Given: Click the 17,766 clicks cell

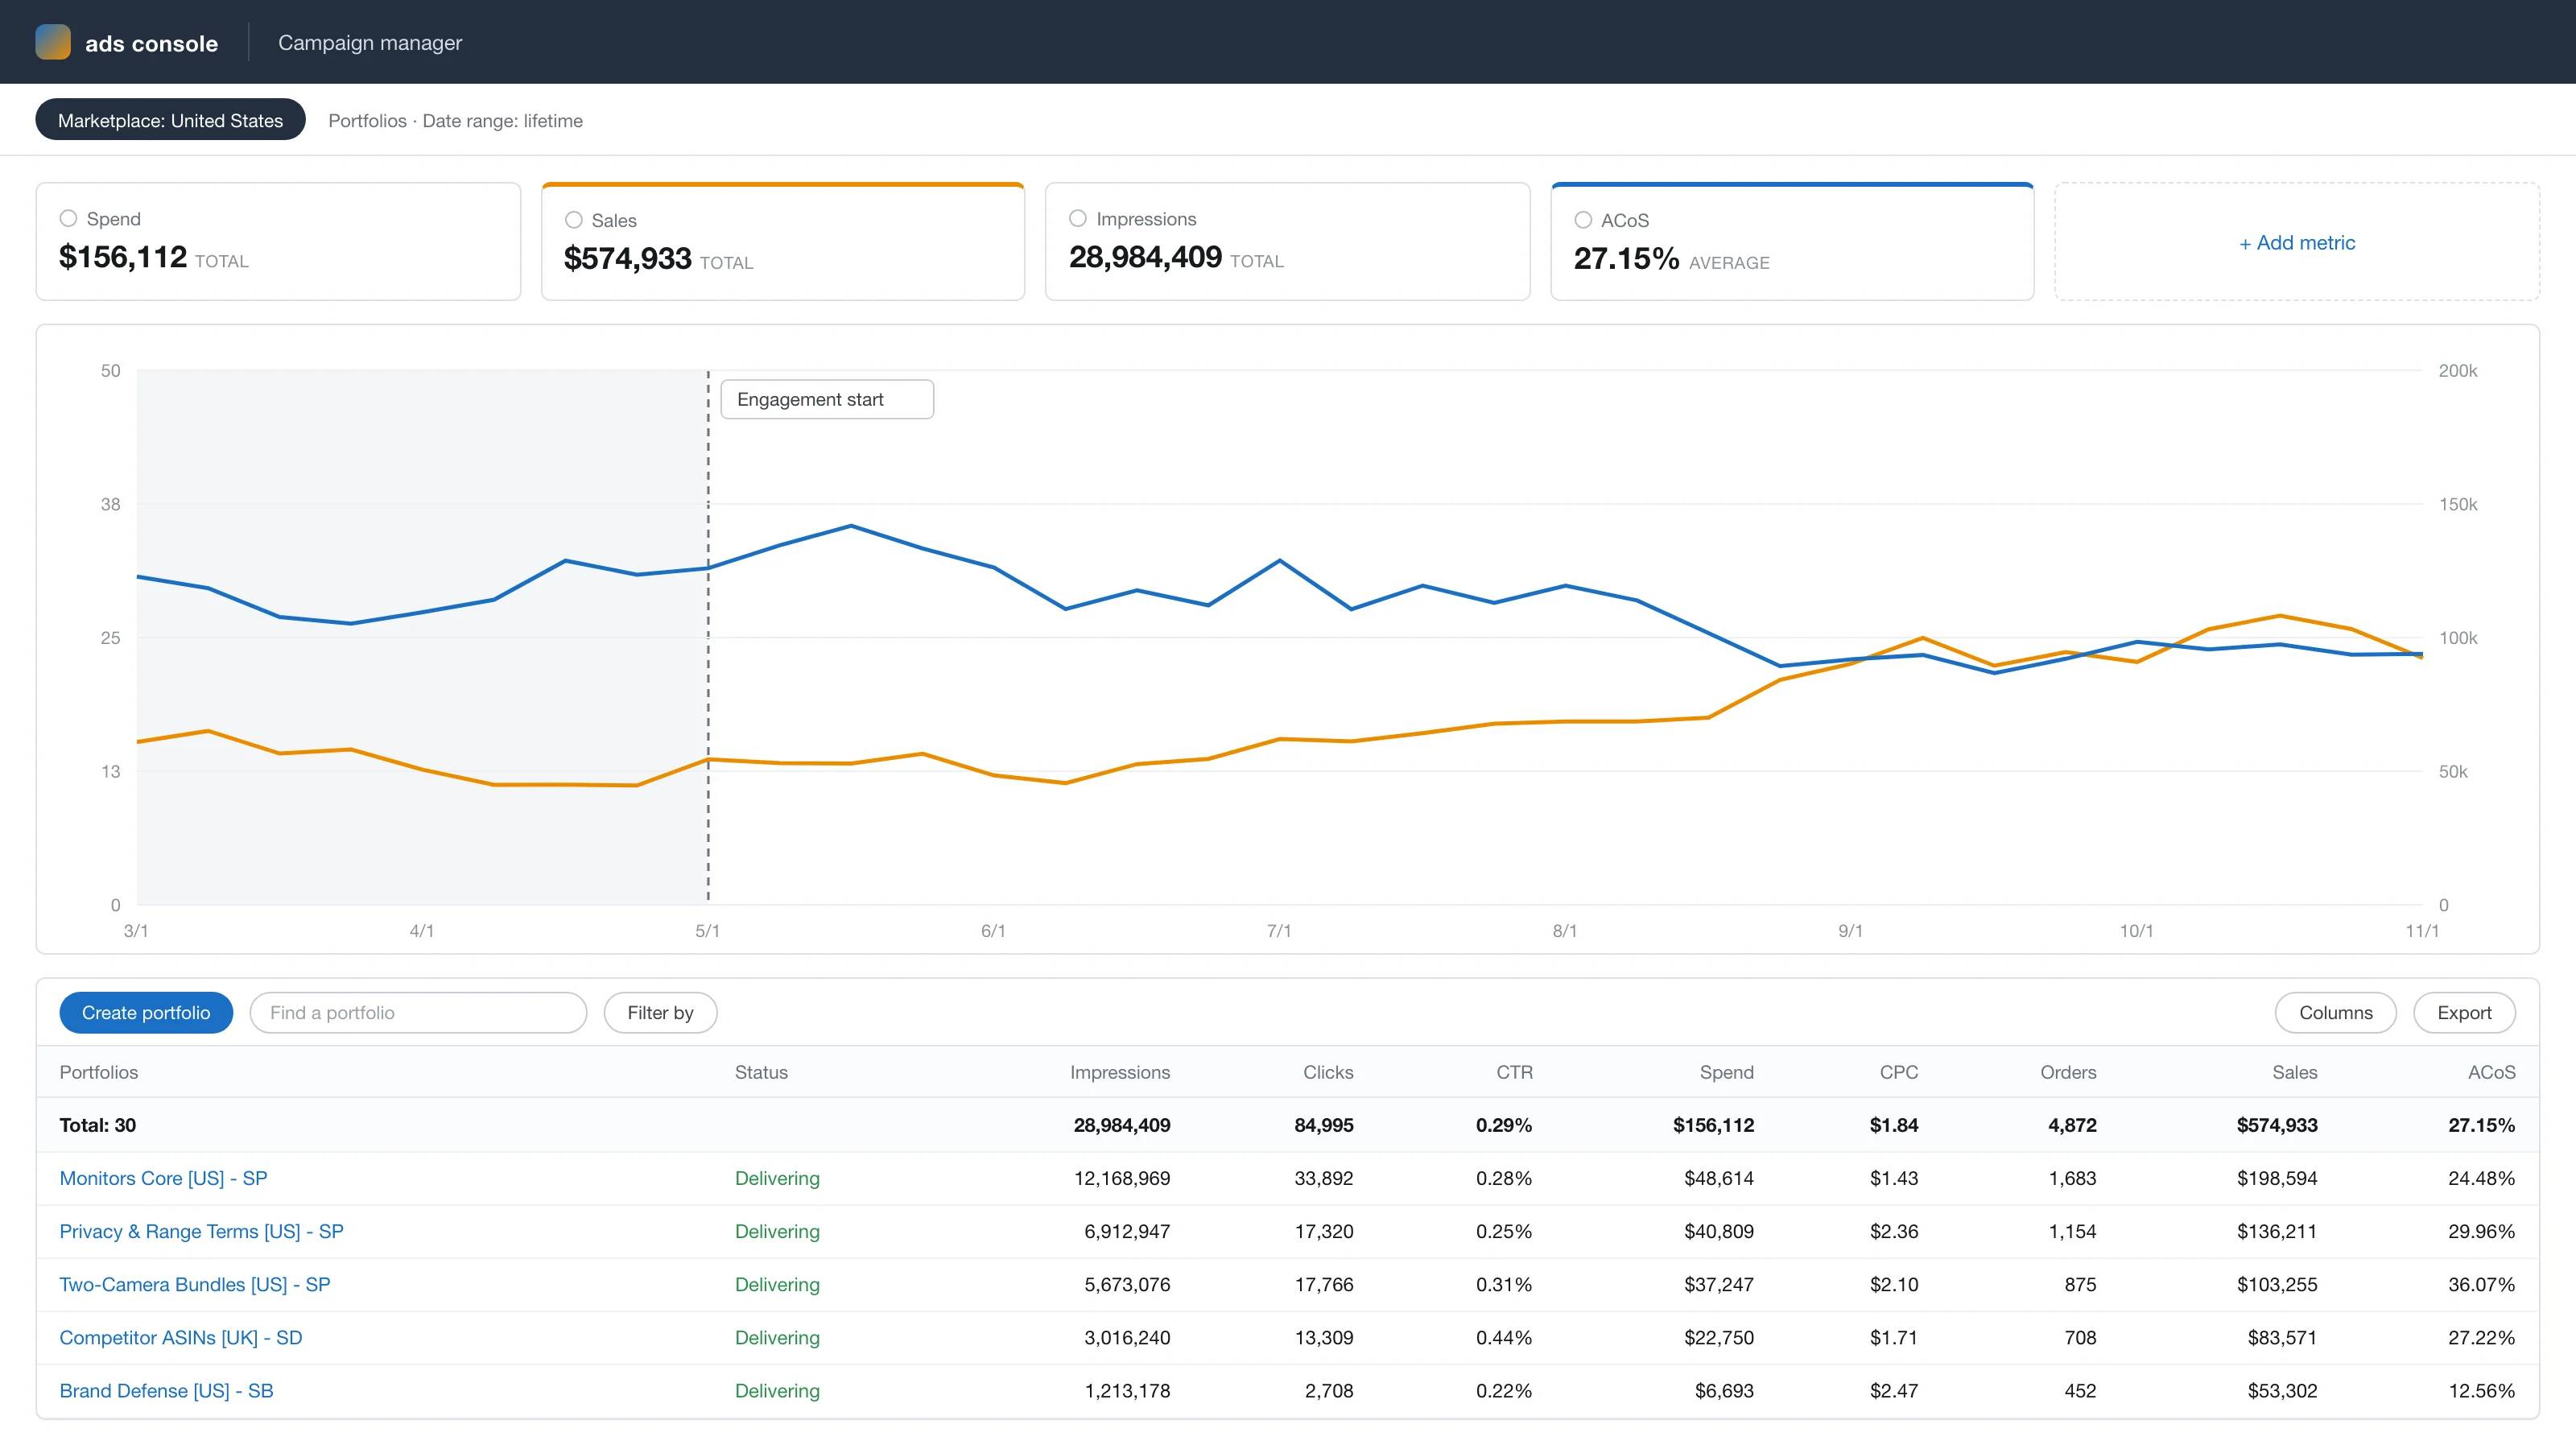Looking at the screenshot, I should click(x=1324, y=1284).
